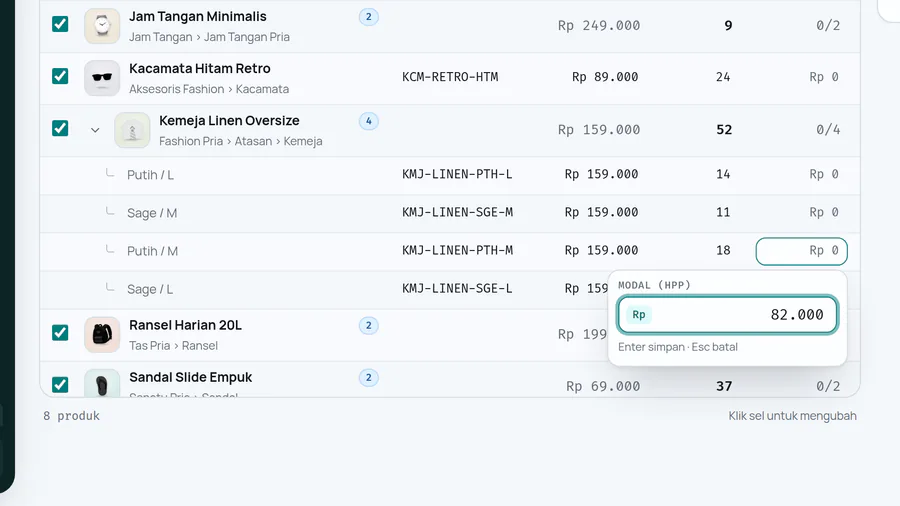Open the Jam Tangan Minimalis watch thumbnail
This screenshot has width=900, height=506.
tap(102, 26)
